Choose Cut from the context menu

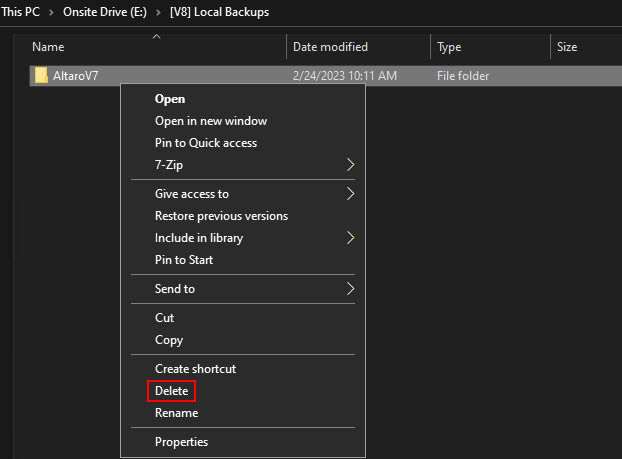pos(164,318)
